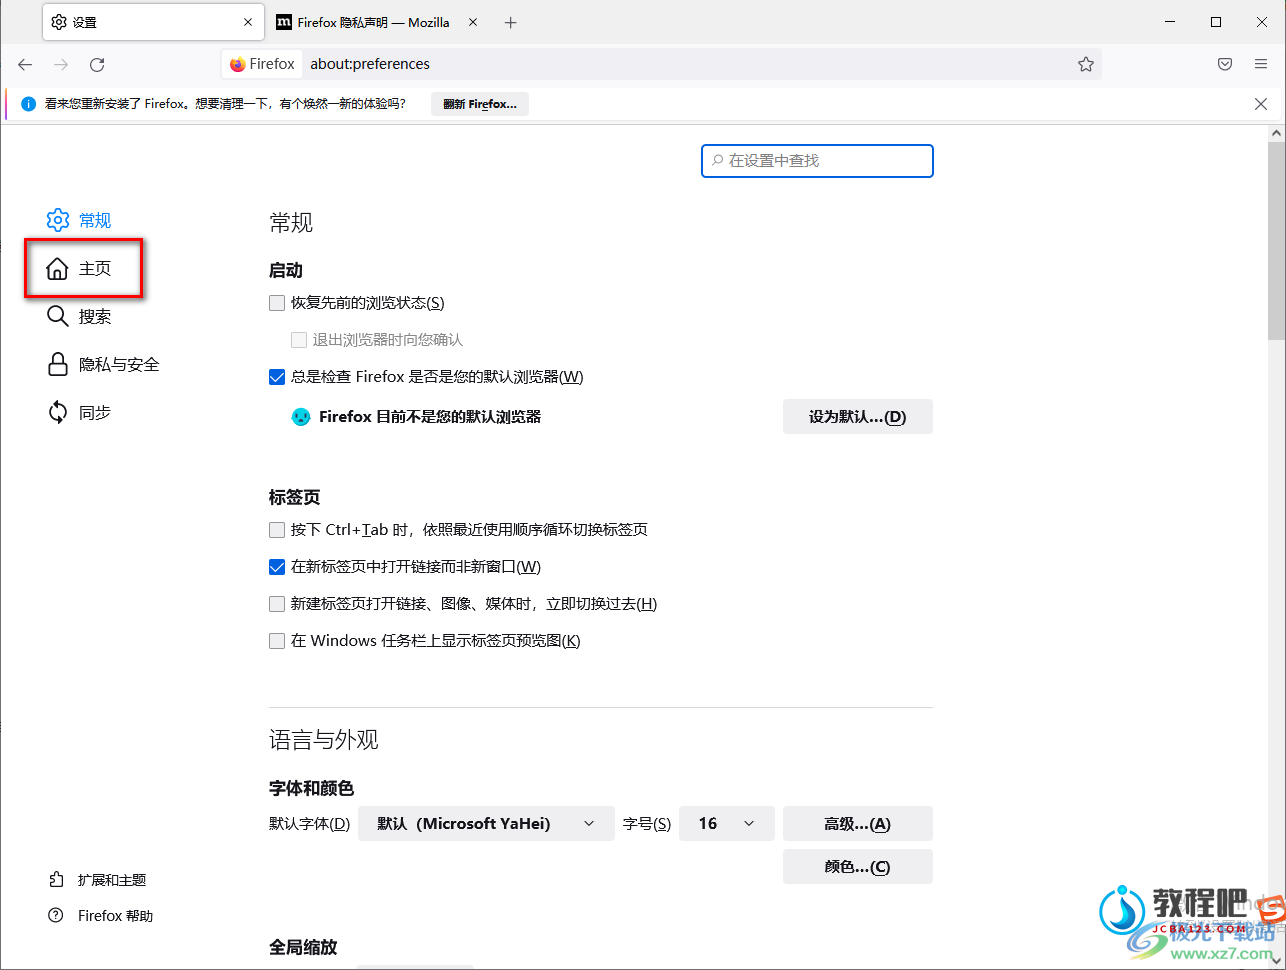The height and width of the screenshot is (970, 1286).
Task: Click the info icon in notification bar
Action: [28, 104]
